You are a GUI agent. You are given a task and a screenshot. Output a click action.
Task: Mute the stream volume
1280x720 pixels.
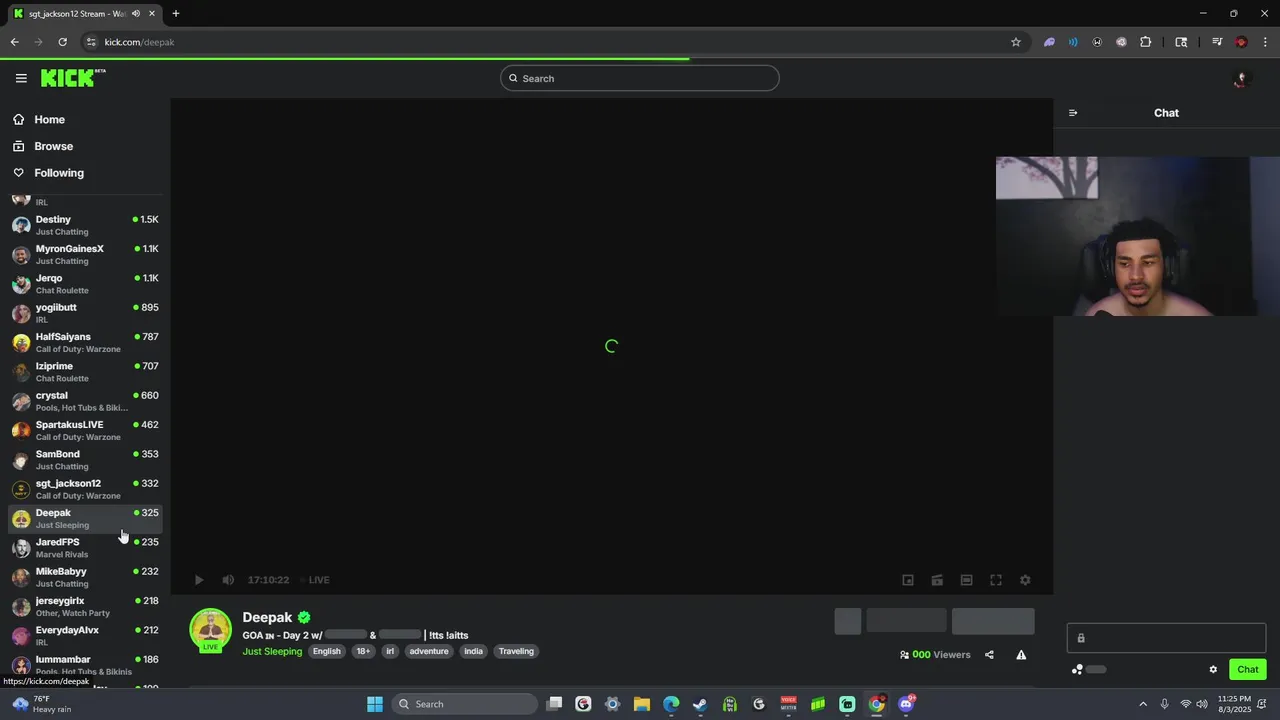click(x=228, y=580)
